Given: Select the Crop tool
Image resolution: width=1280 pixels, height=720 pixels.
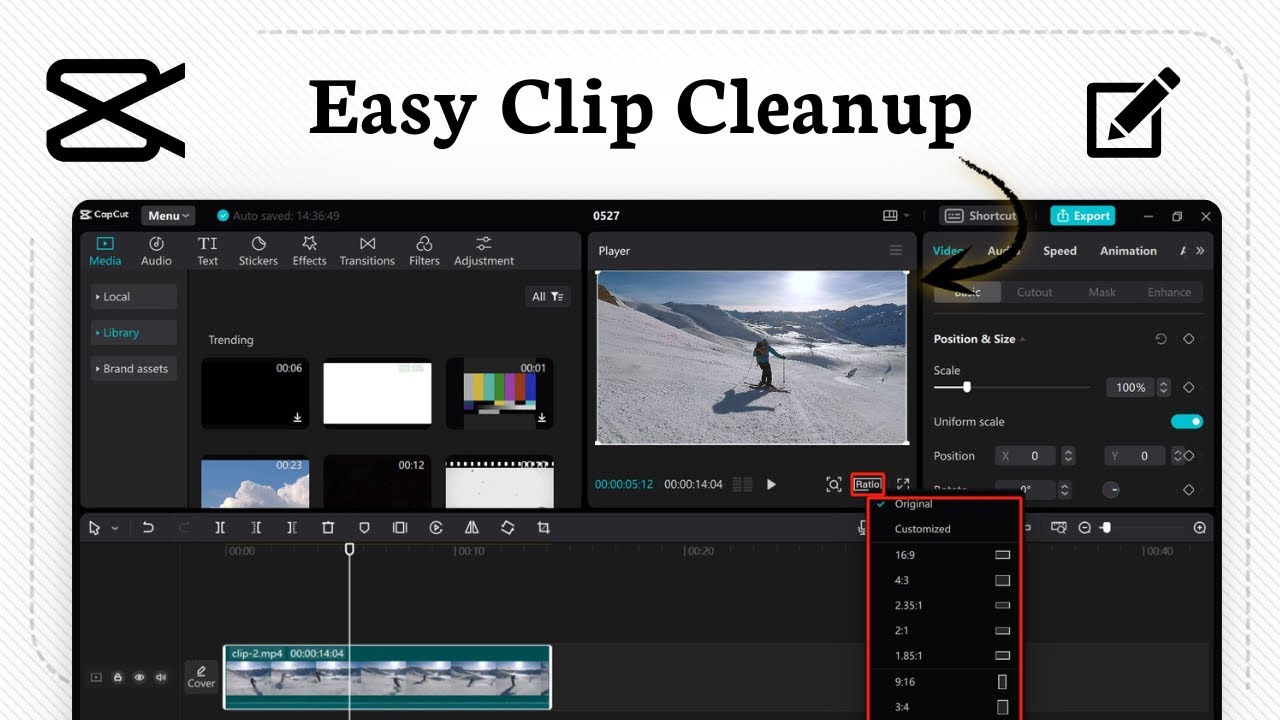Looking at the screenshot, I should [x=543, y=527].
